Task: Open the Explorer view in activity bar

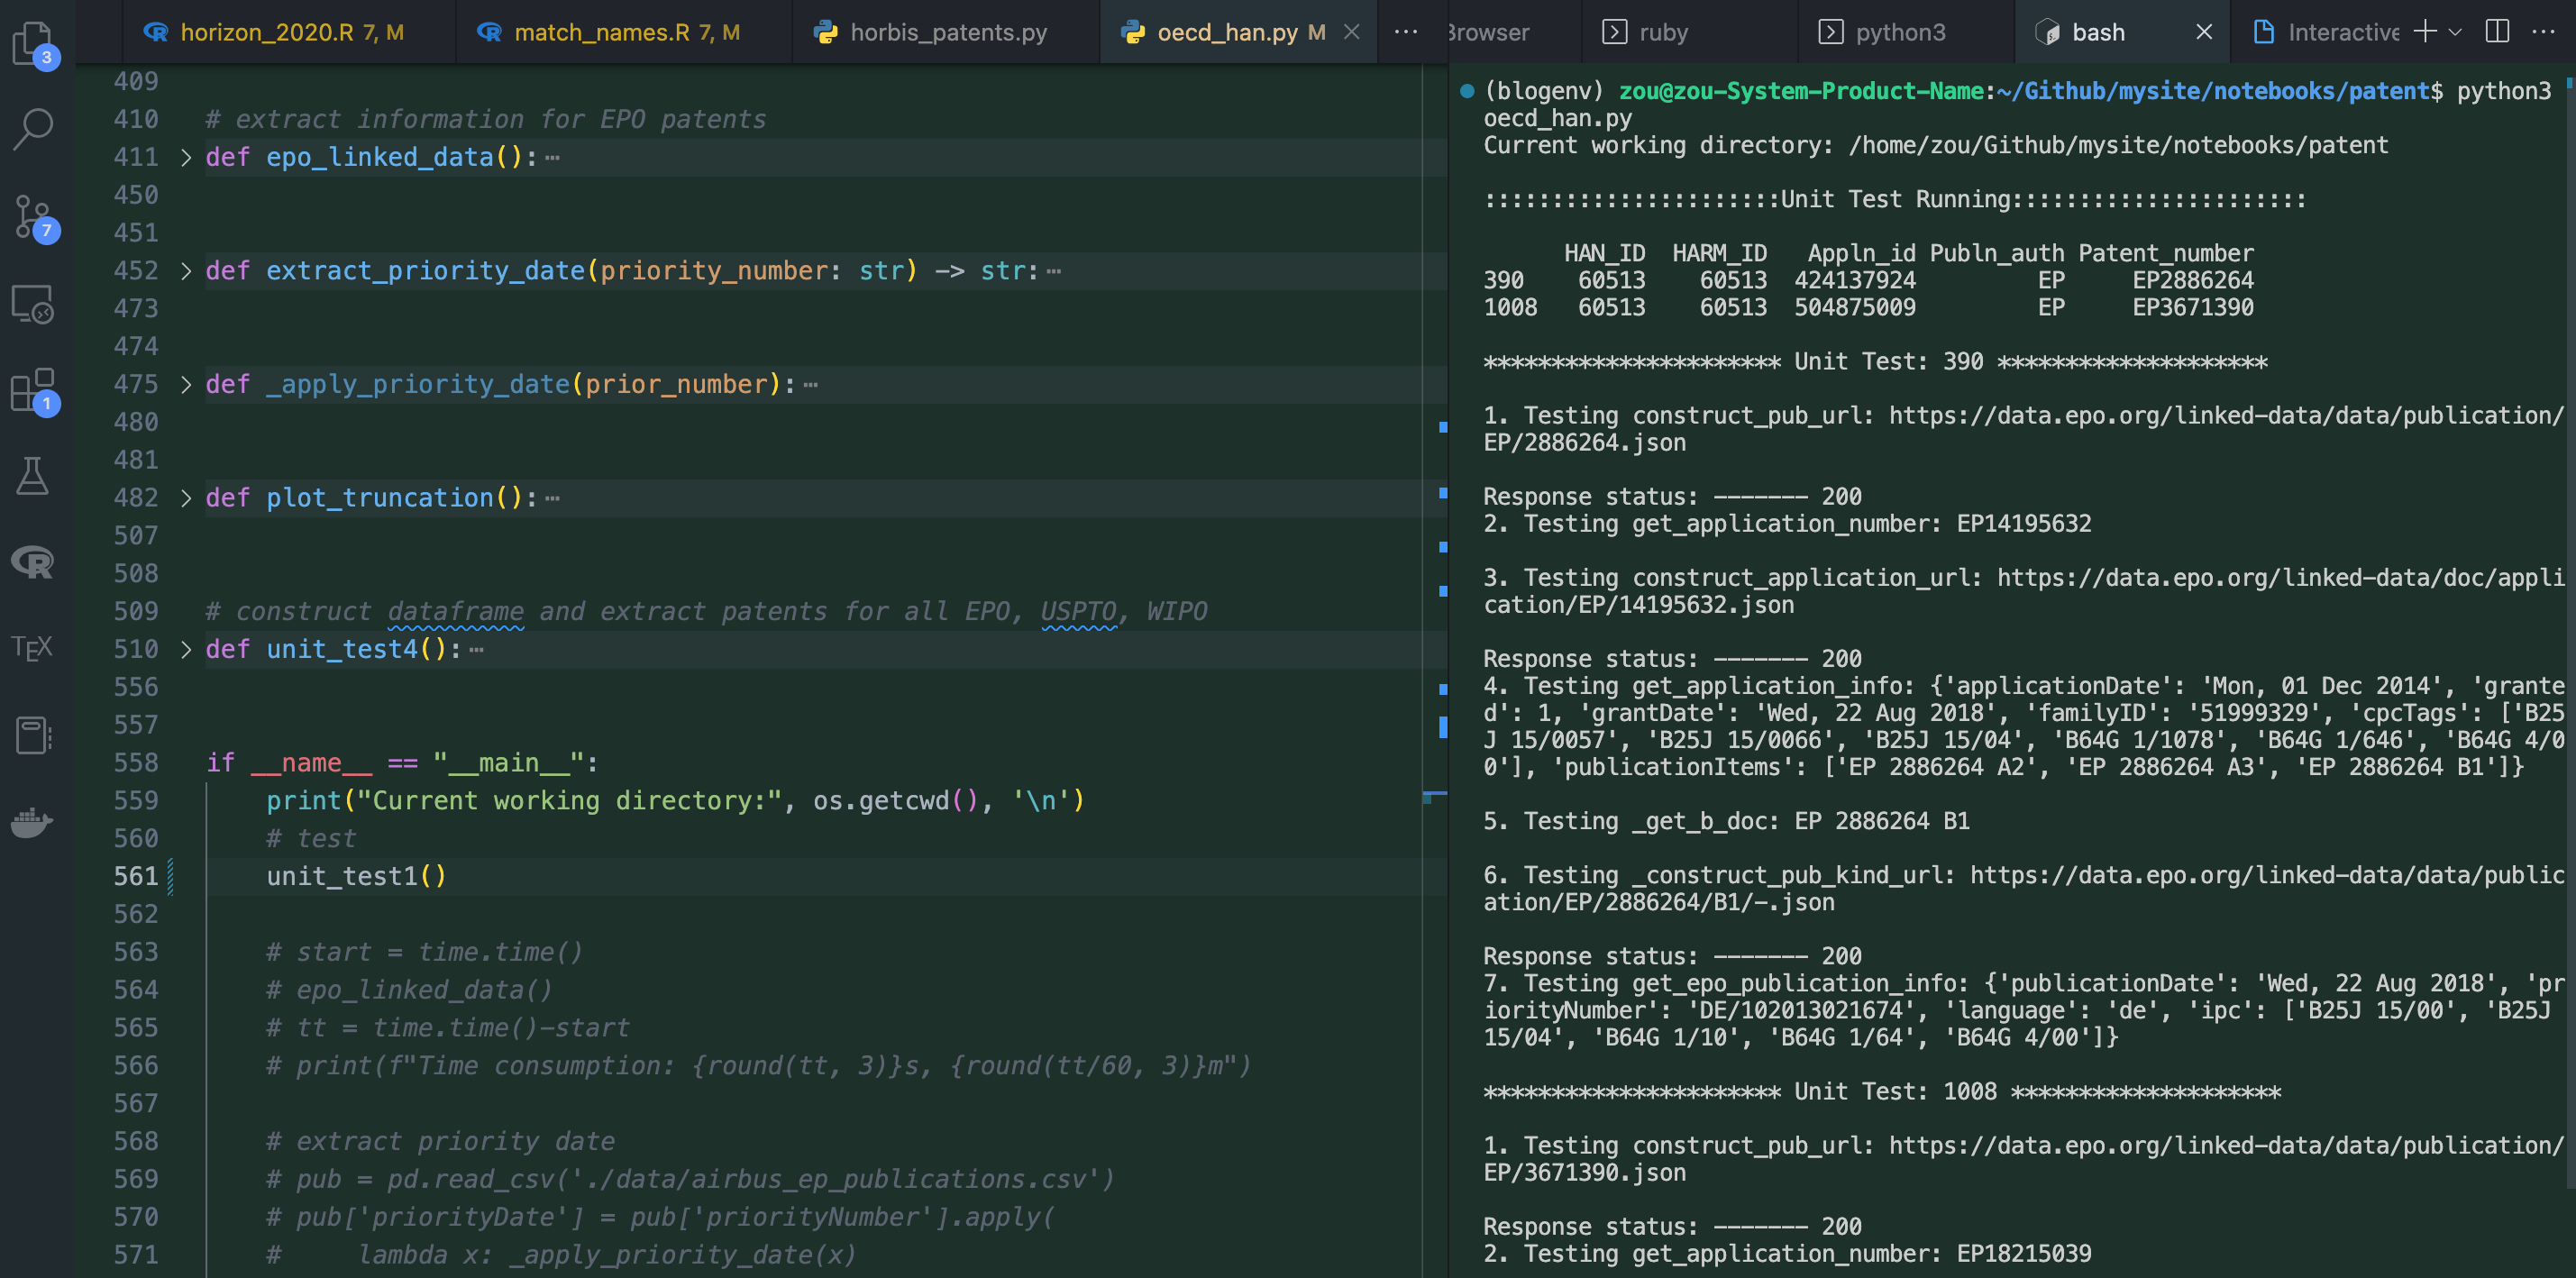Action: point(33,43)
